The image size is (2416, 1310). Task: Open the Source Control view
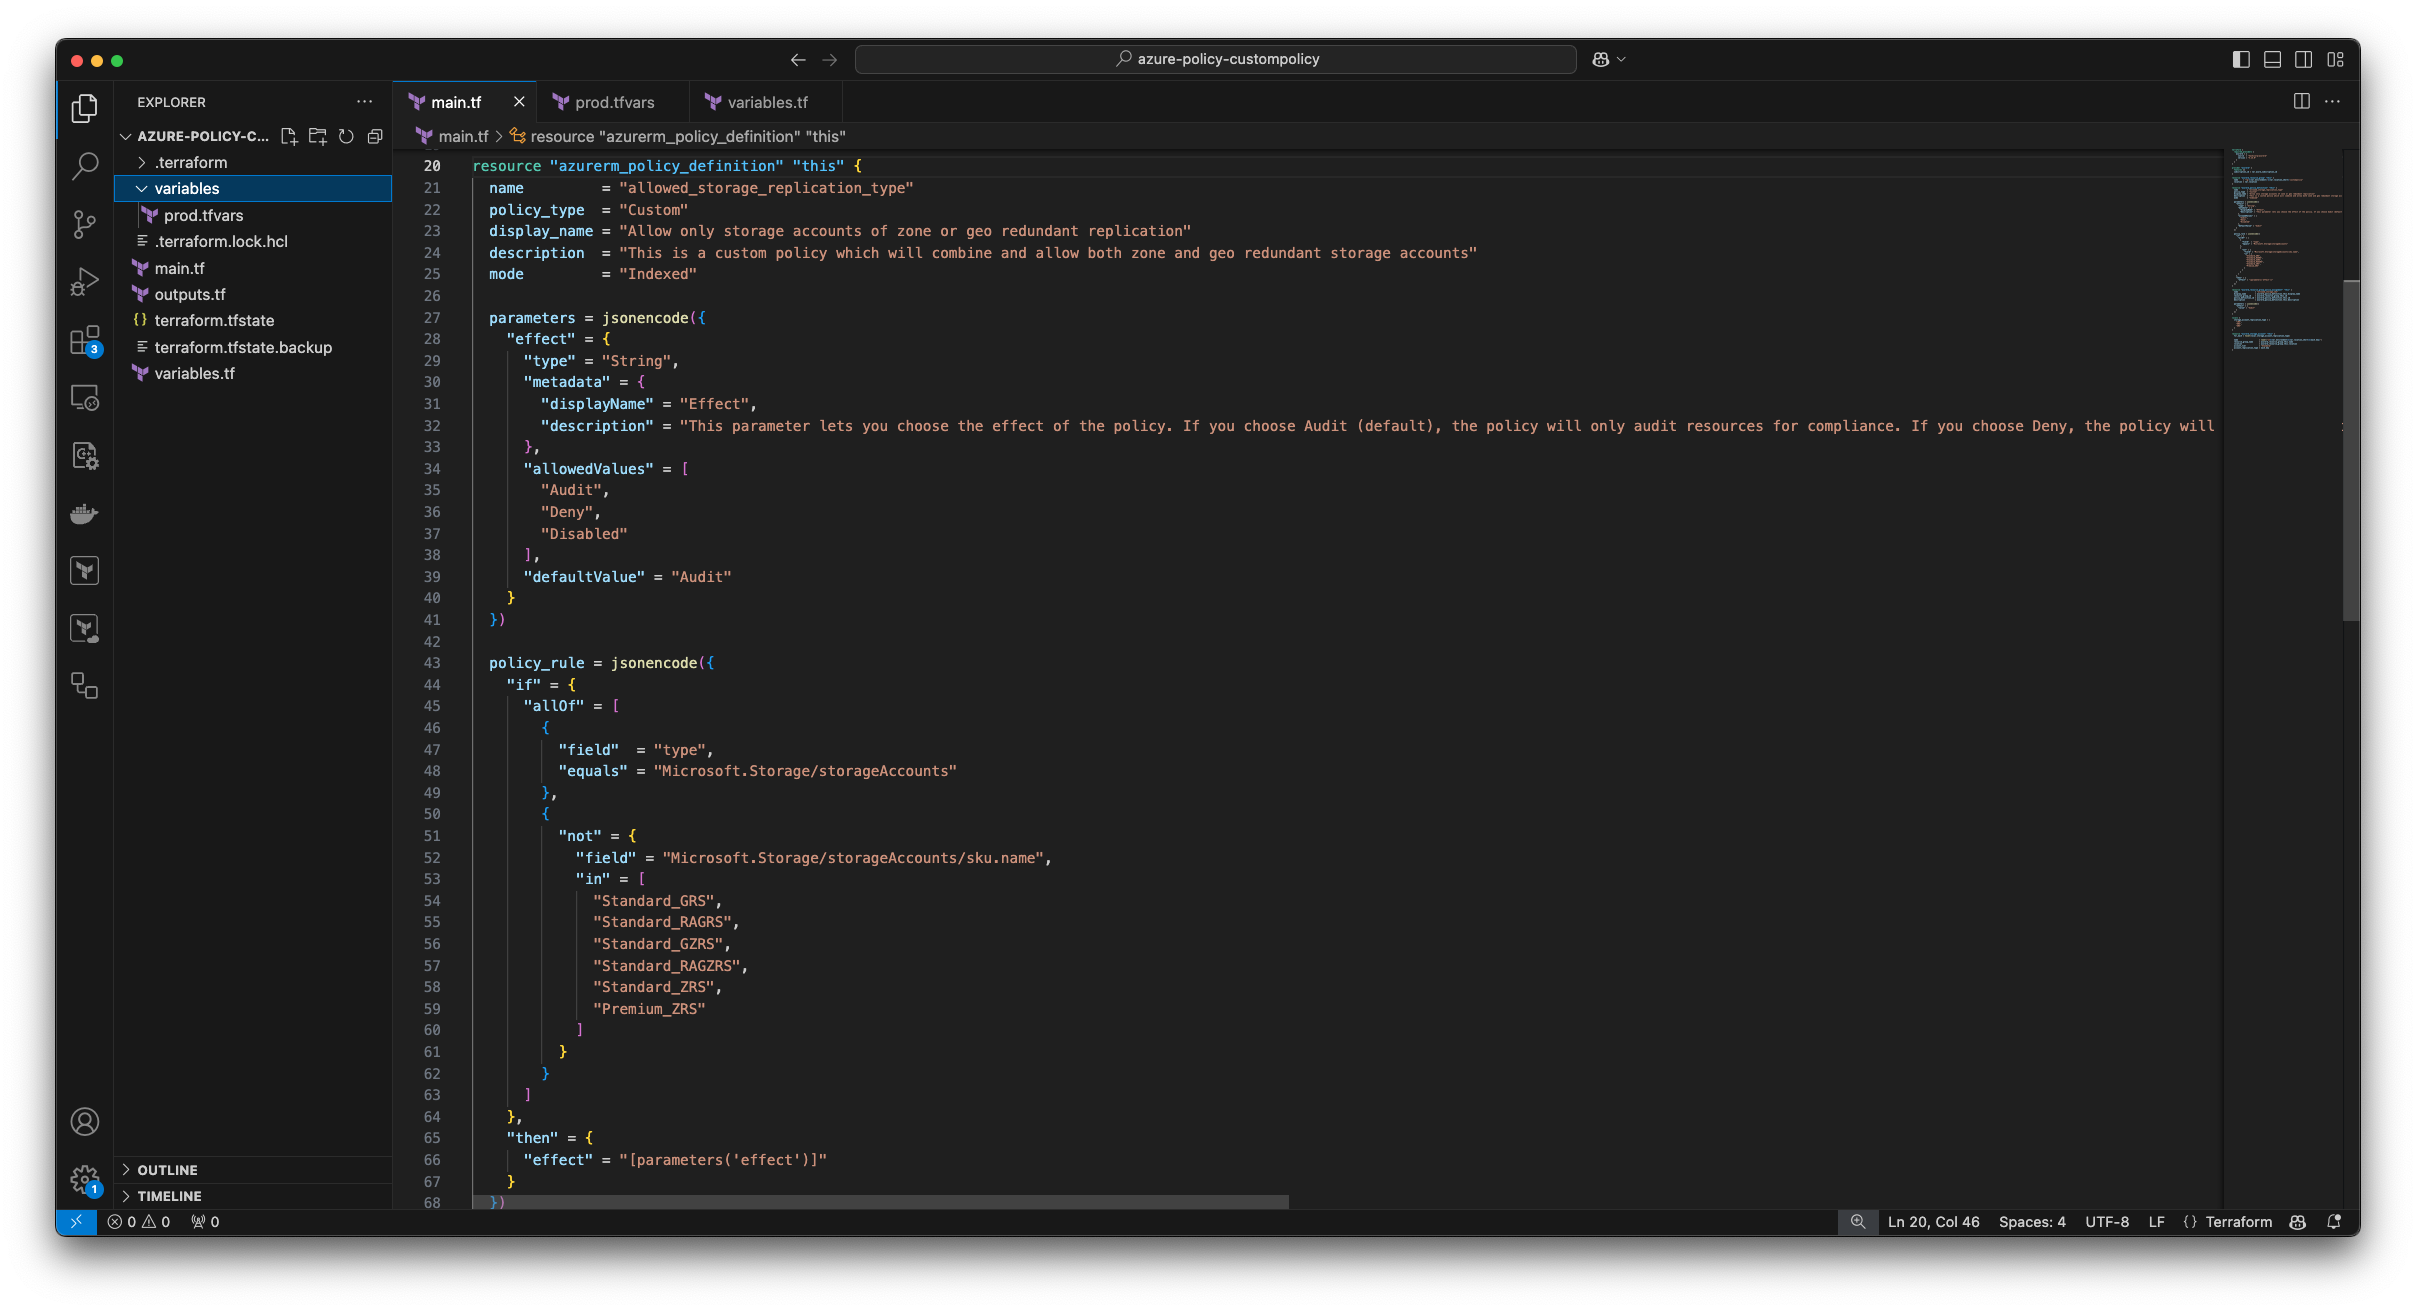point(84,224)
